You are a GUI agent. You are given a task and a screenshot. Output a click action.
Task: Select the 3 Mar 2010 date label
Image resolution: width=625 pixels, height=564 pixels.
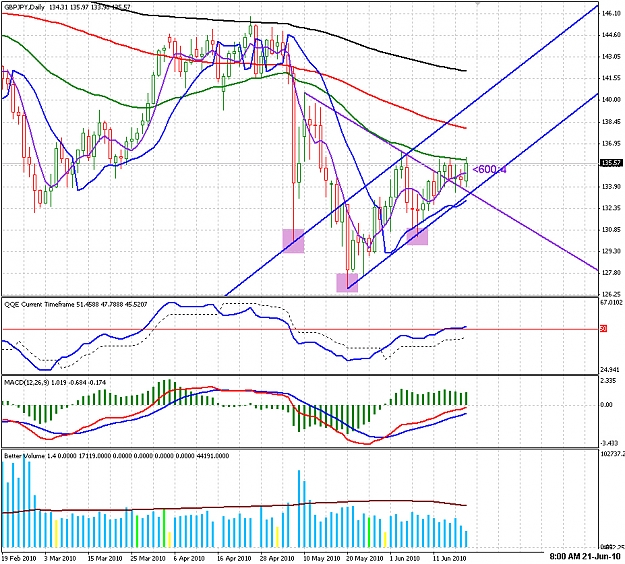61,558
